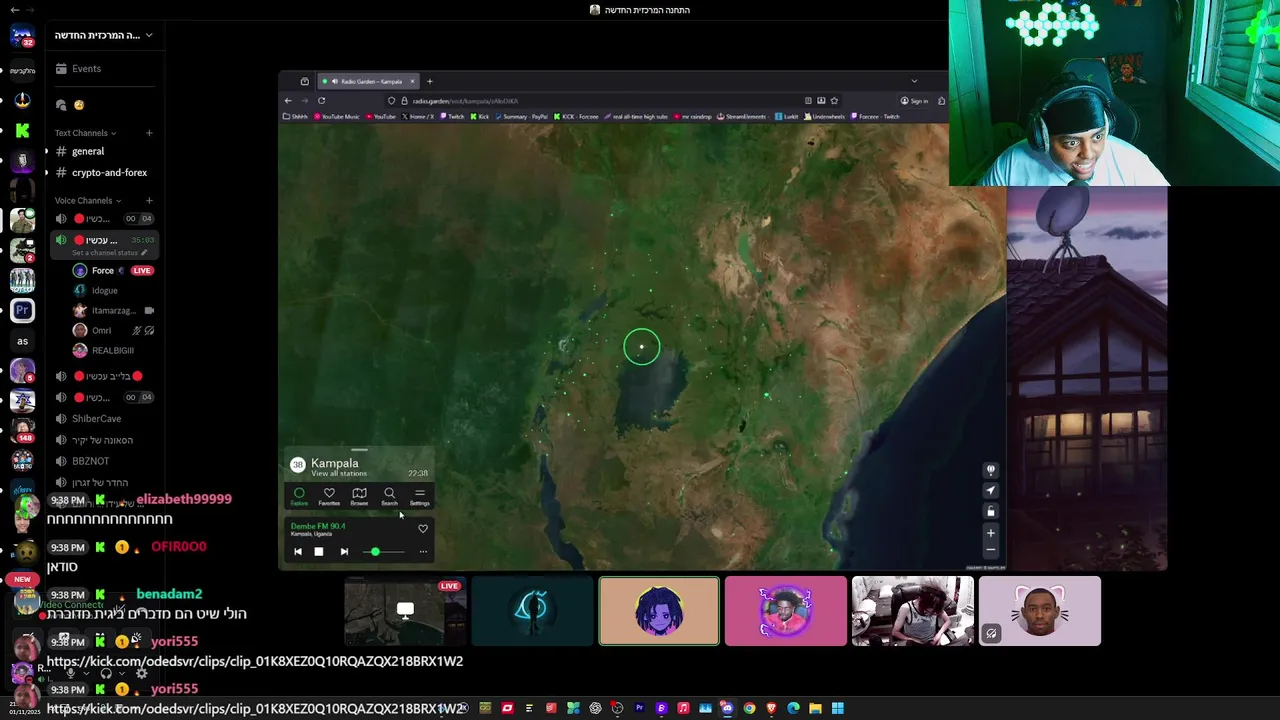
Task: Create a new text channel with plus
Action: [149, 133]
